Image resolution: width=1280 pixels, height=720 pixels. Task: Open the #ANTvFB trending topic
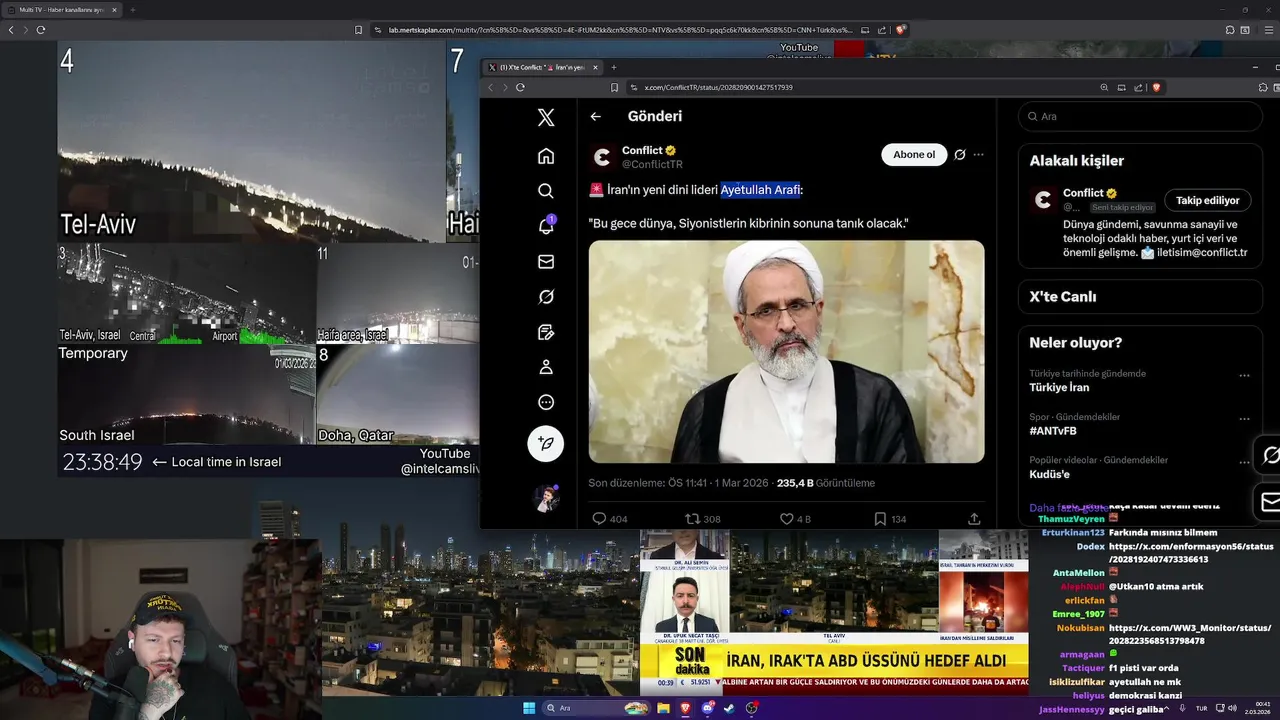click(1053, 431)
